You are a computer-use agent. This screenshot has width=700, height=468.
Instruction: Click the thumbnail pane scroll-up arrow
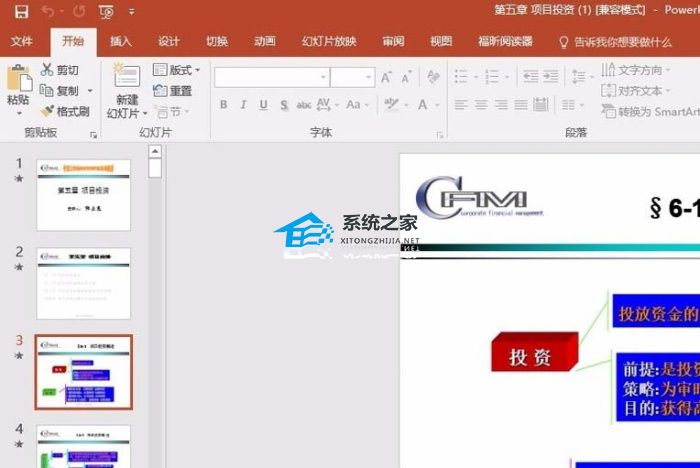pyautogui.click(x=155, y=151)
